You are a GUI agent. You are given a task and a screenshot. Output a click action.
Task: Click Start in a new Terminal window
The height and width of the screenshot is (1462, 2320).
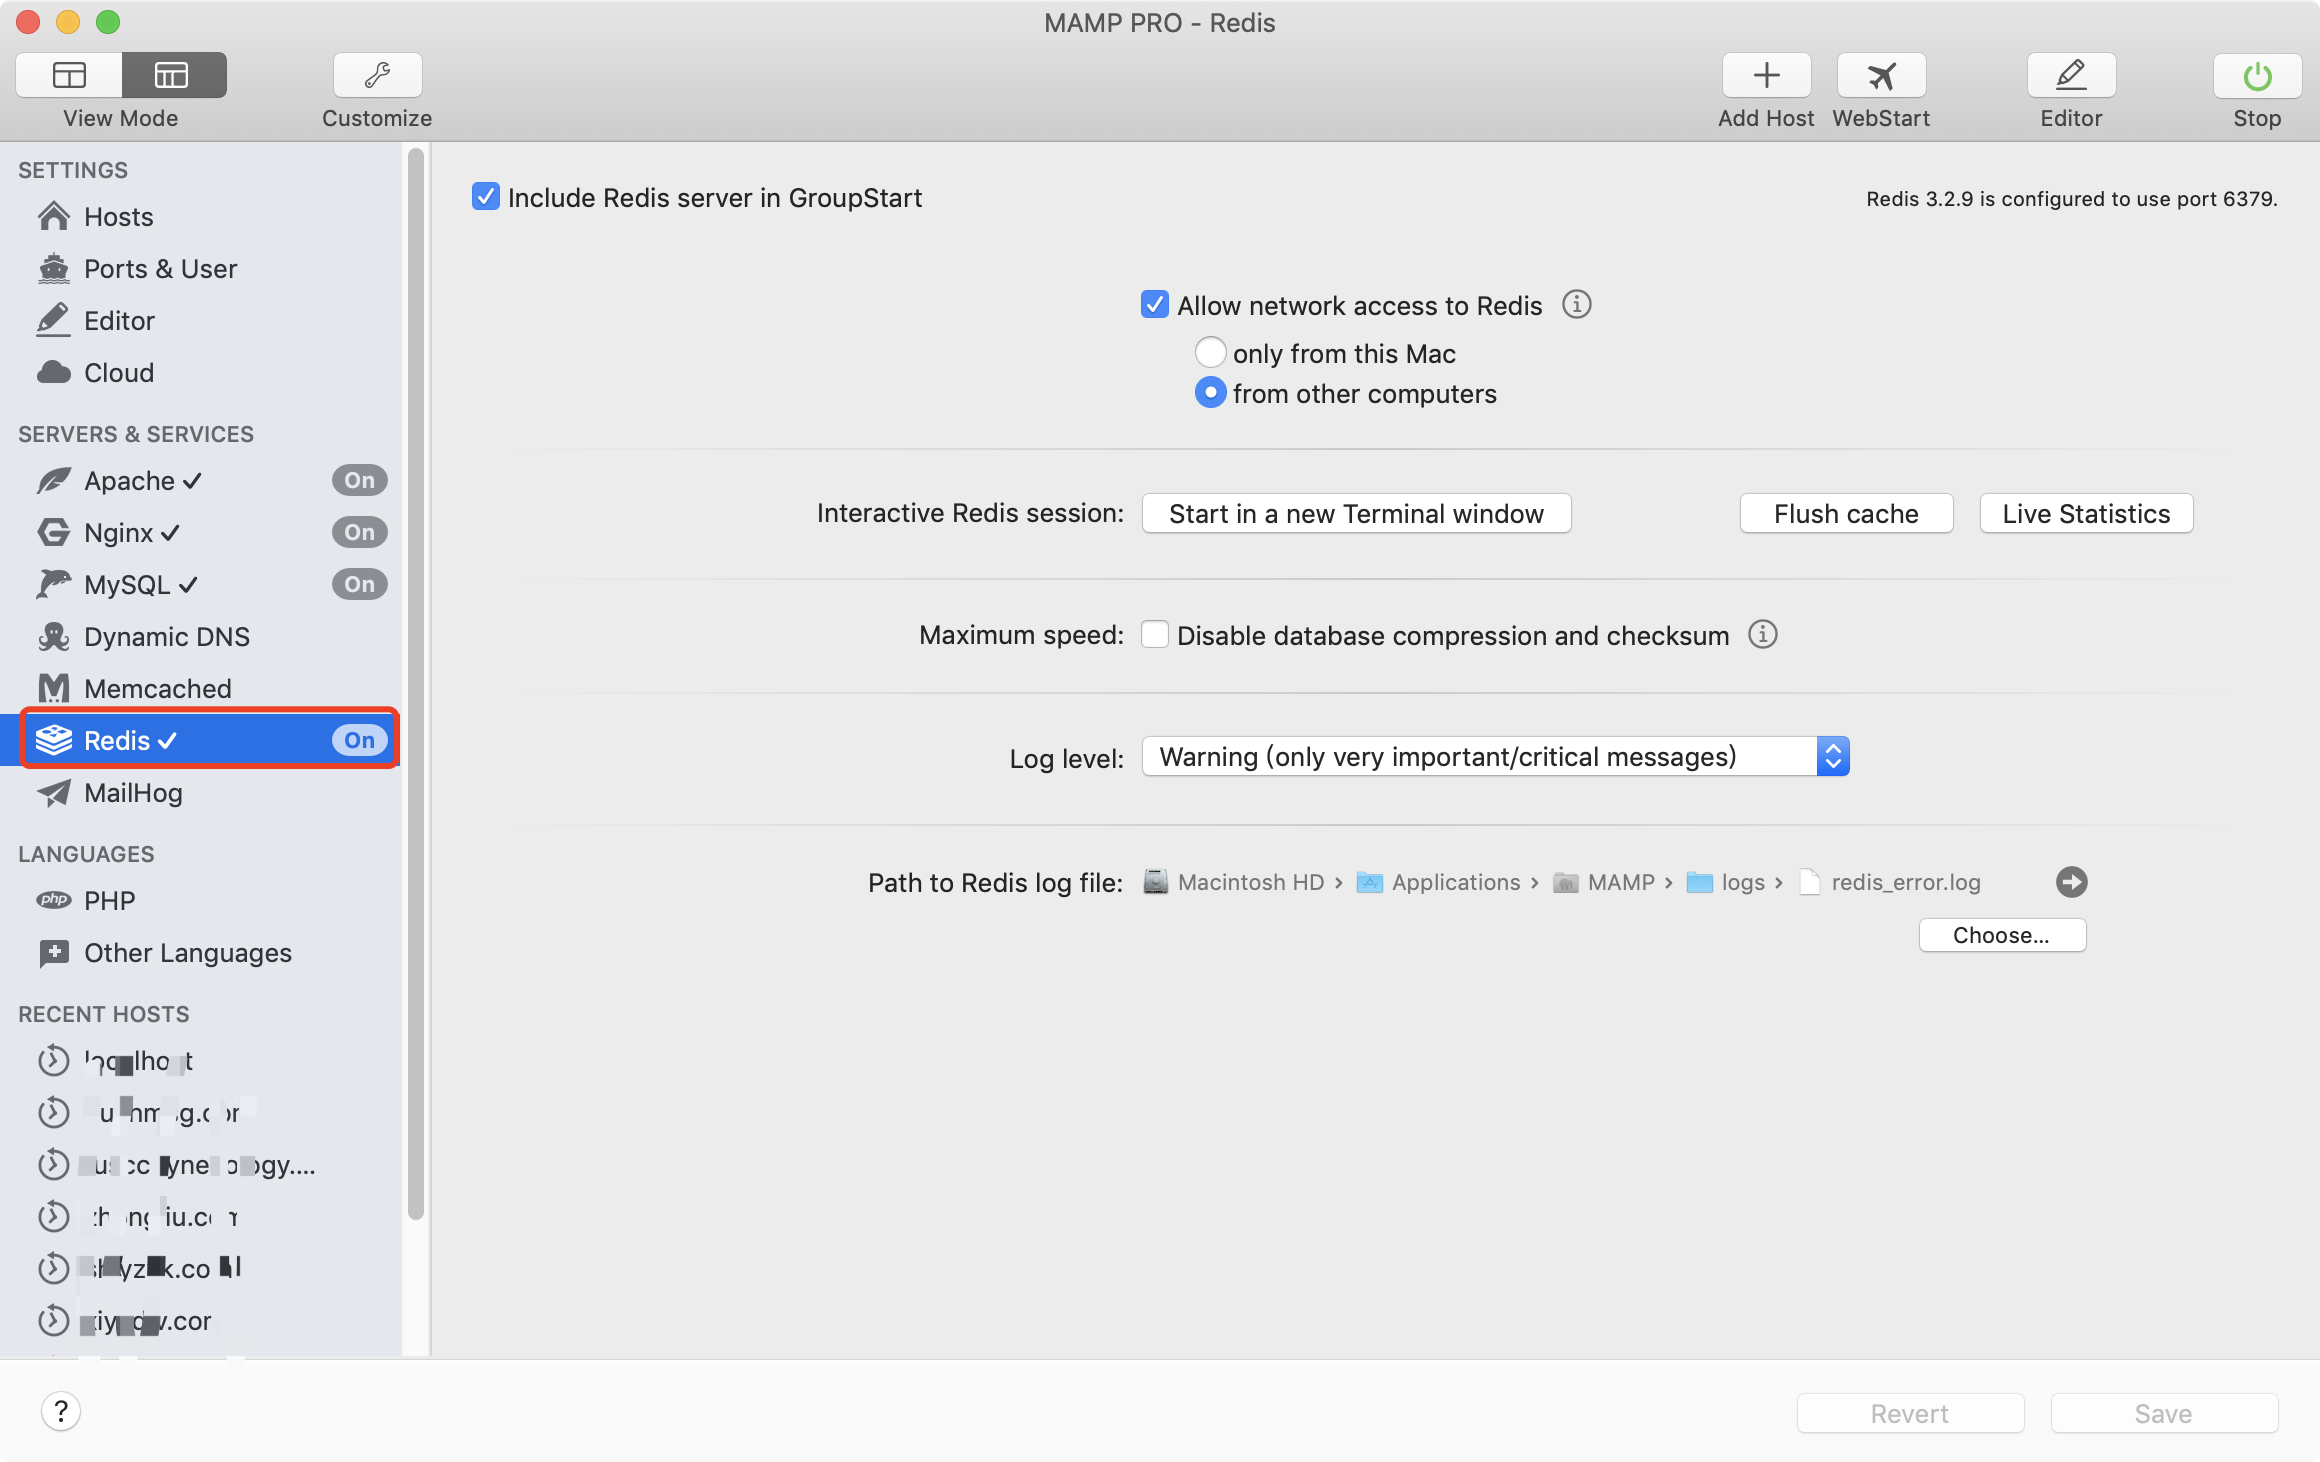coord(1356,514)
